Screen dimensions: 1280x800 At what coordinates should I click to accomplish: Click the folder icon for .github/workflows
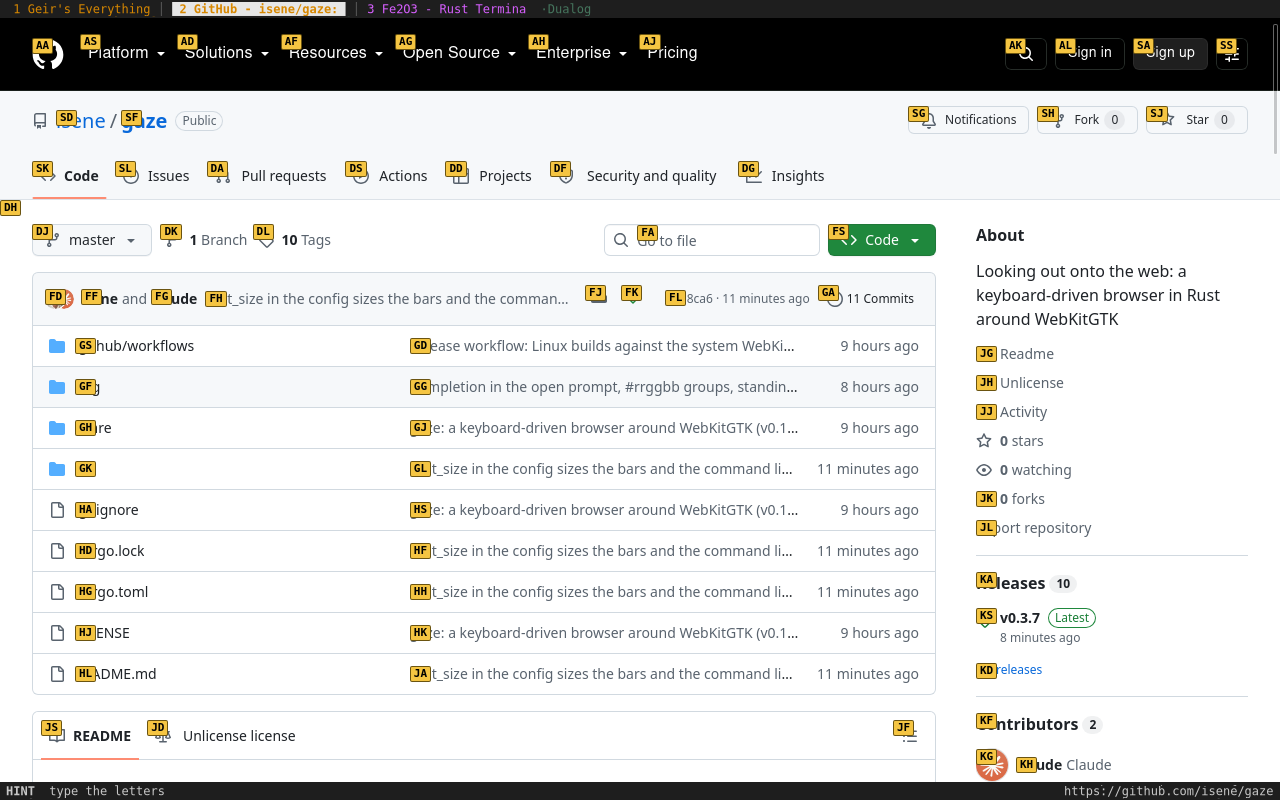tap(57, 346)
